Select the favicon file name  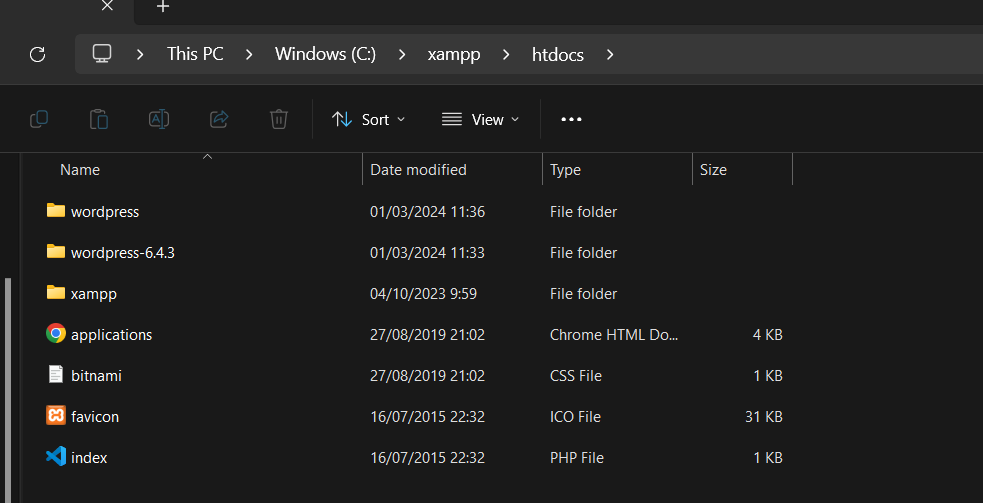tap(95, 416)
